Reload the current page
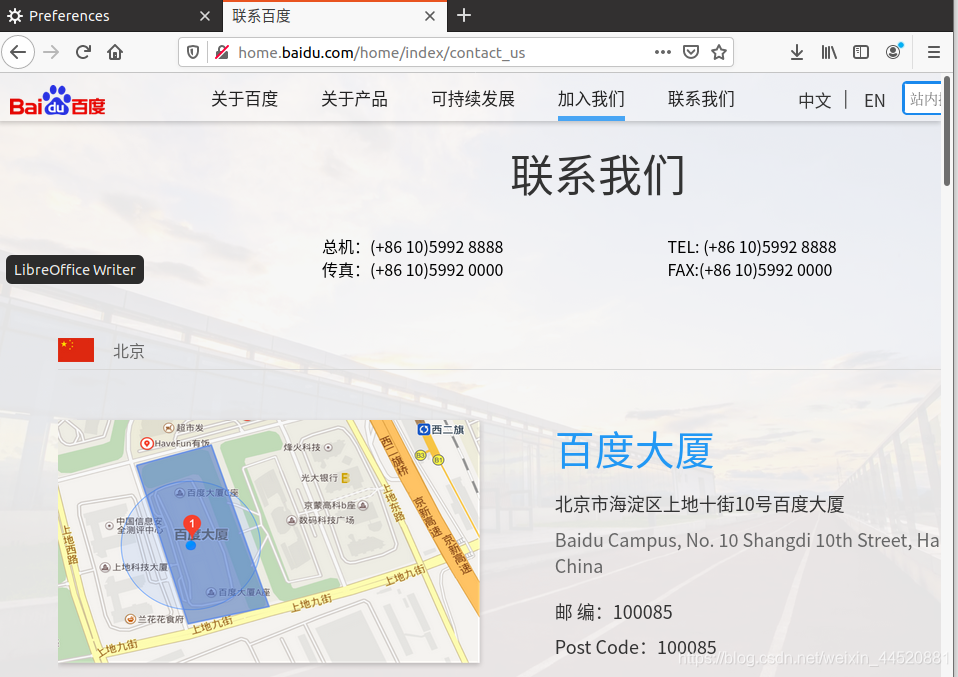The image size is (958, 677). coord(83,53)
